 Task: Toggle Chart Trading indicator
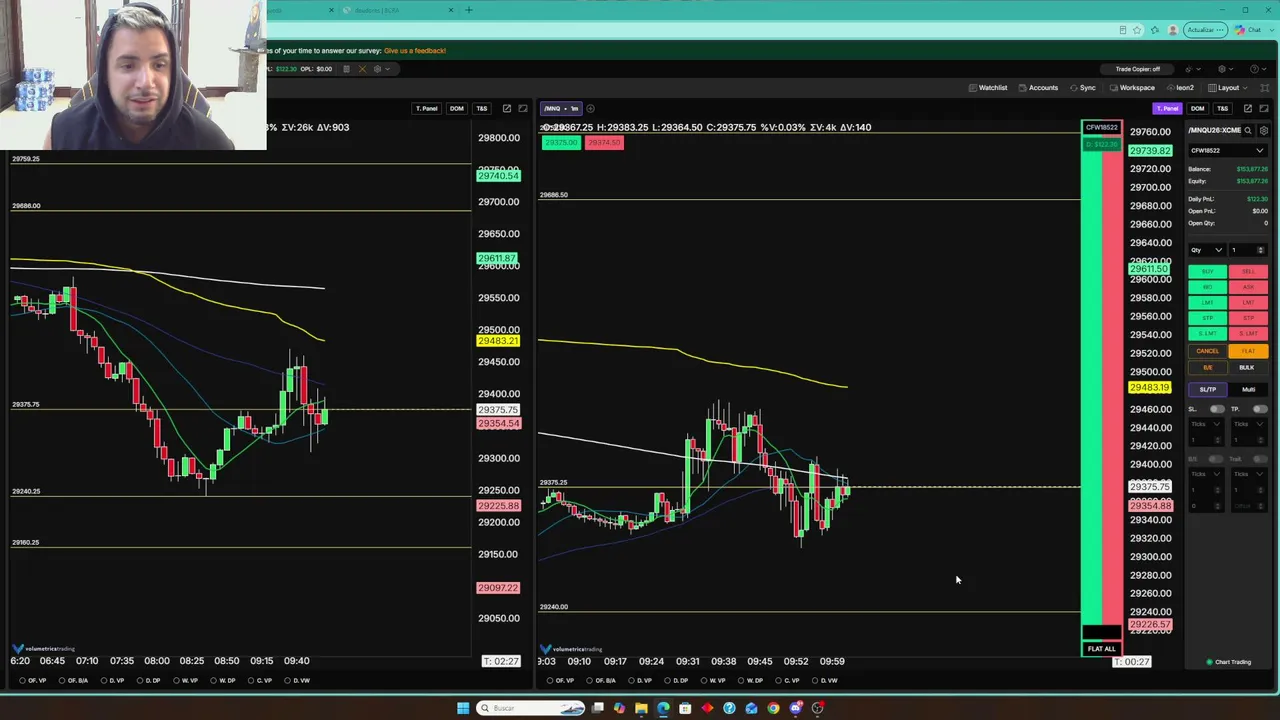1229,662
